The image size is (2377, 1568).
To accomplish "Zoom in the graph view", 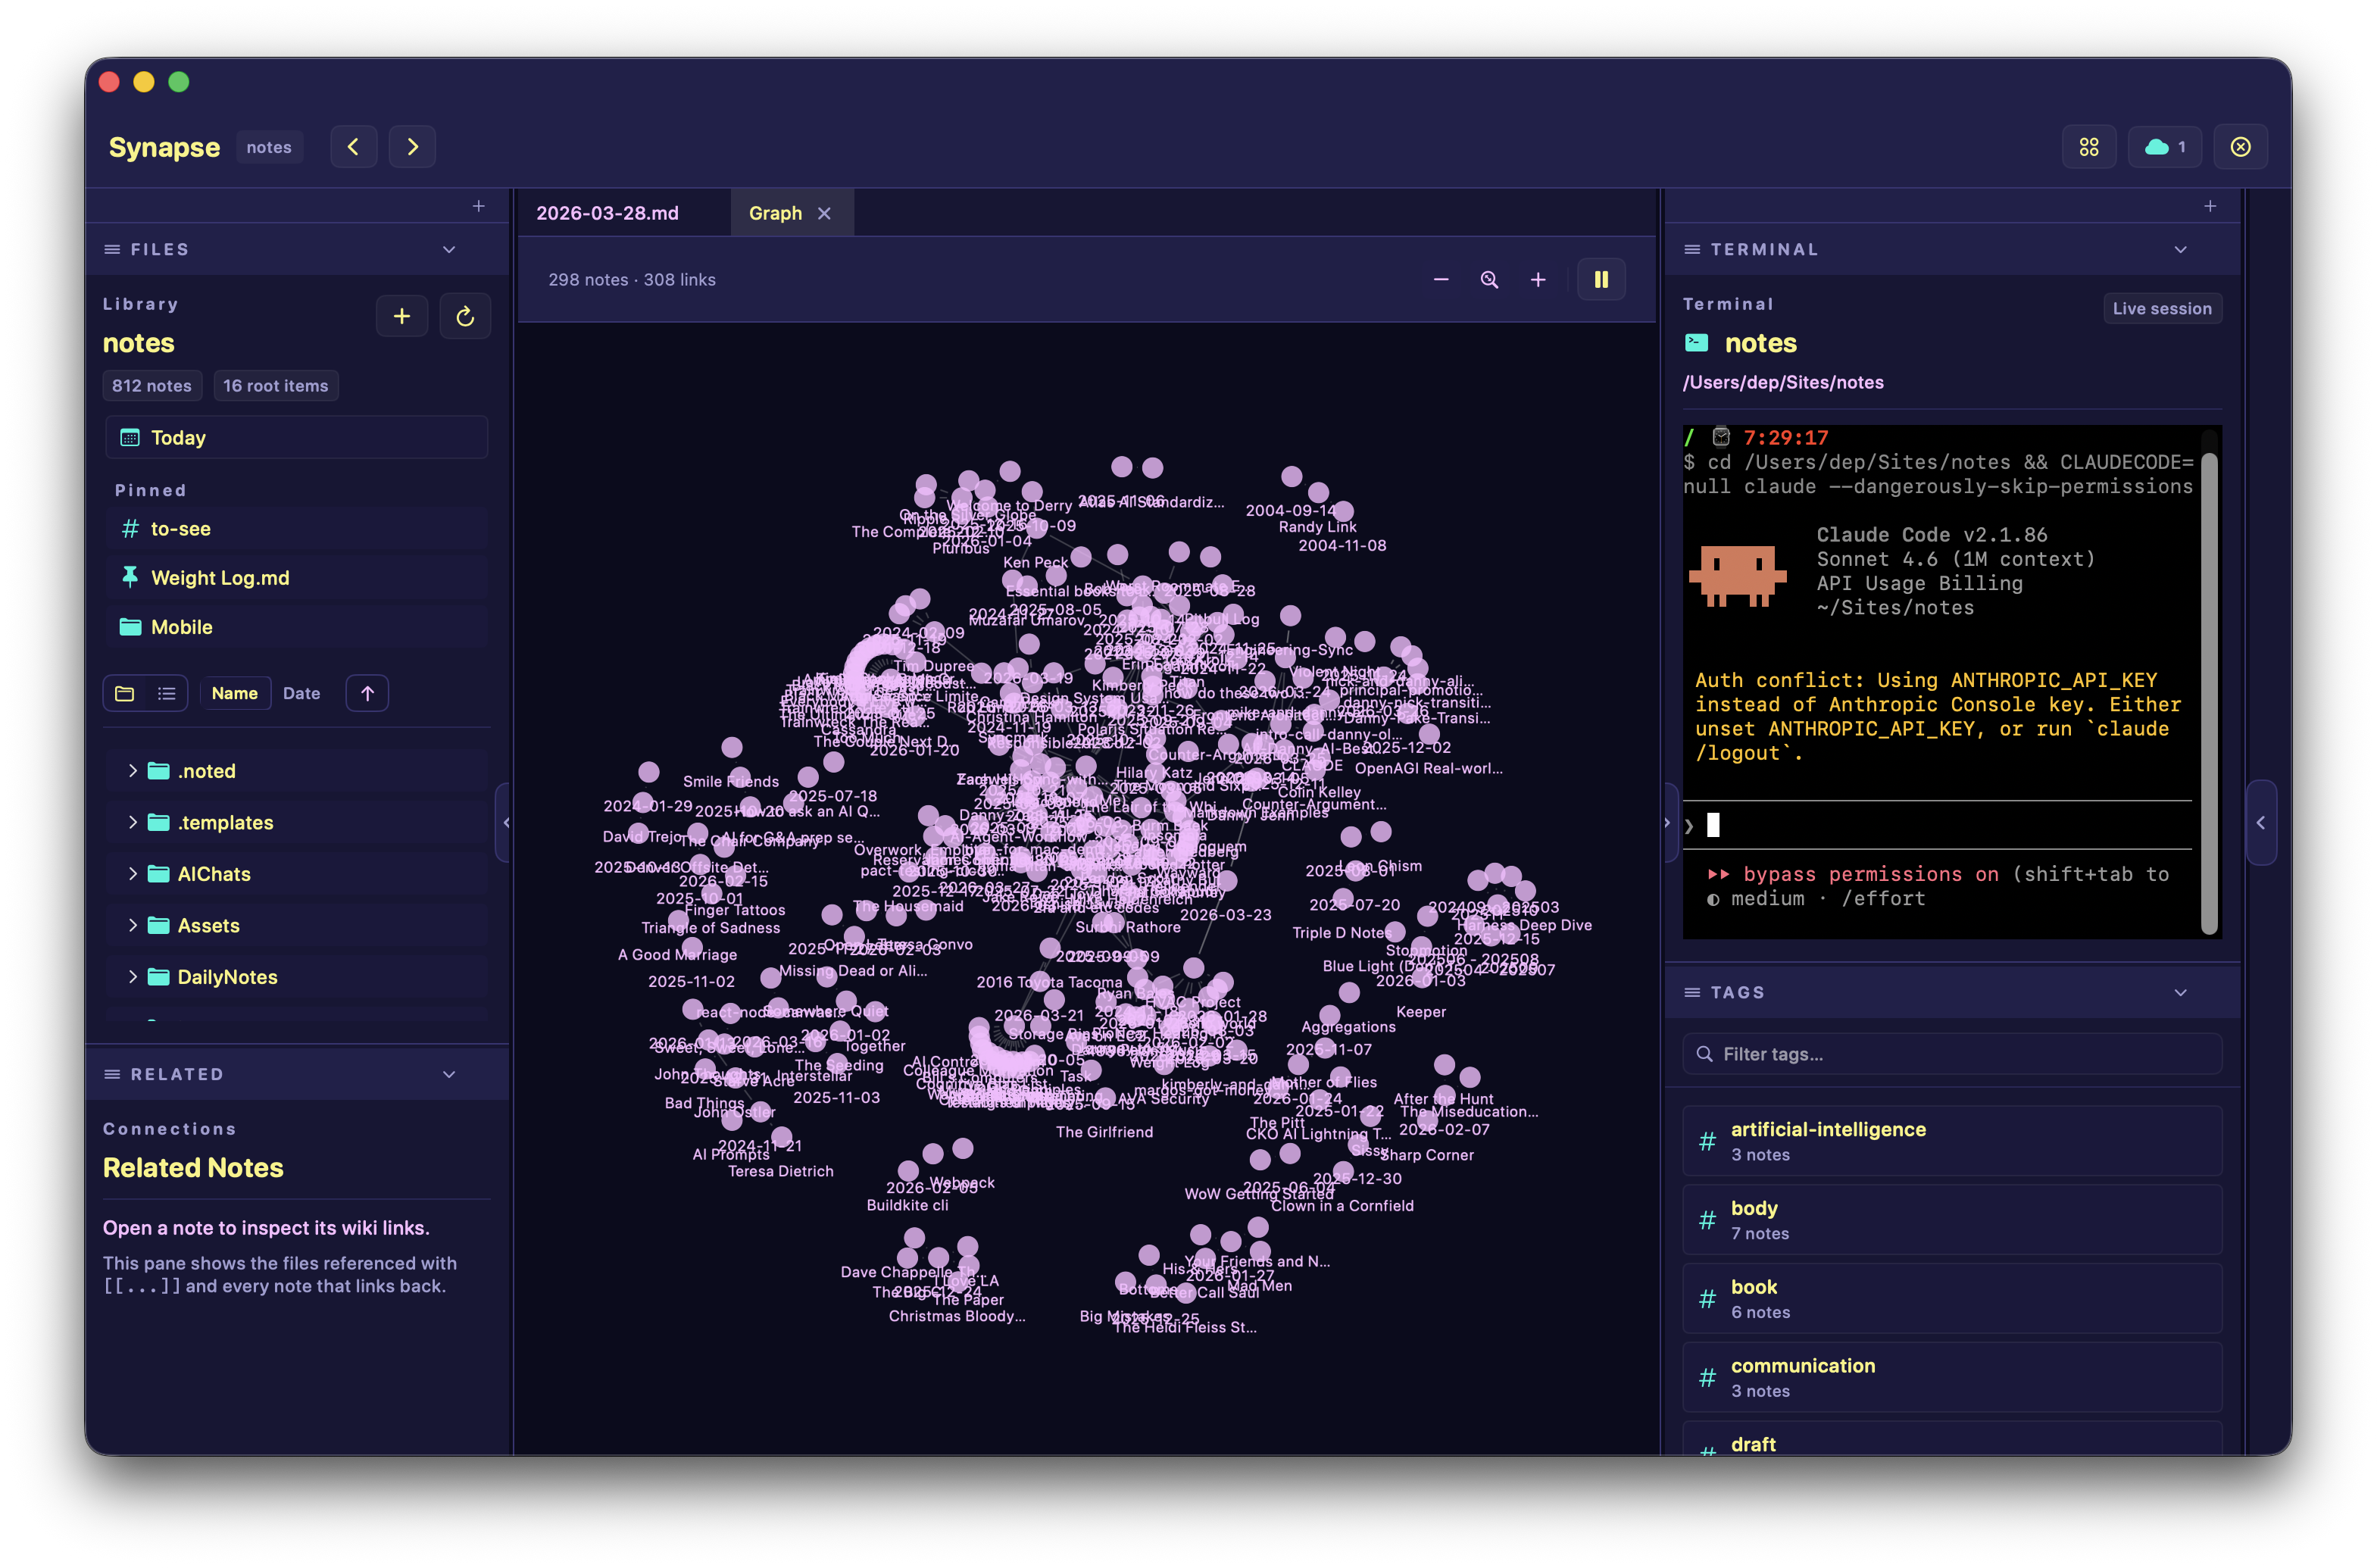I will (1538, 280).
